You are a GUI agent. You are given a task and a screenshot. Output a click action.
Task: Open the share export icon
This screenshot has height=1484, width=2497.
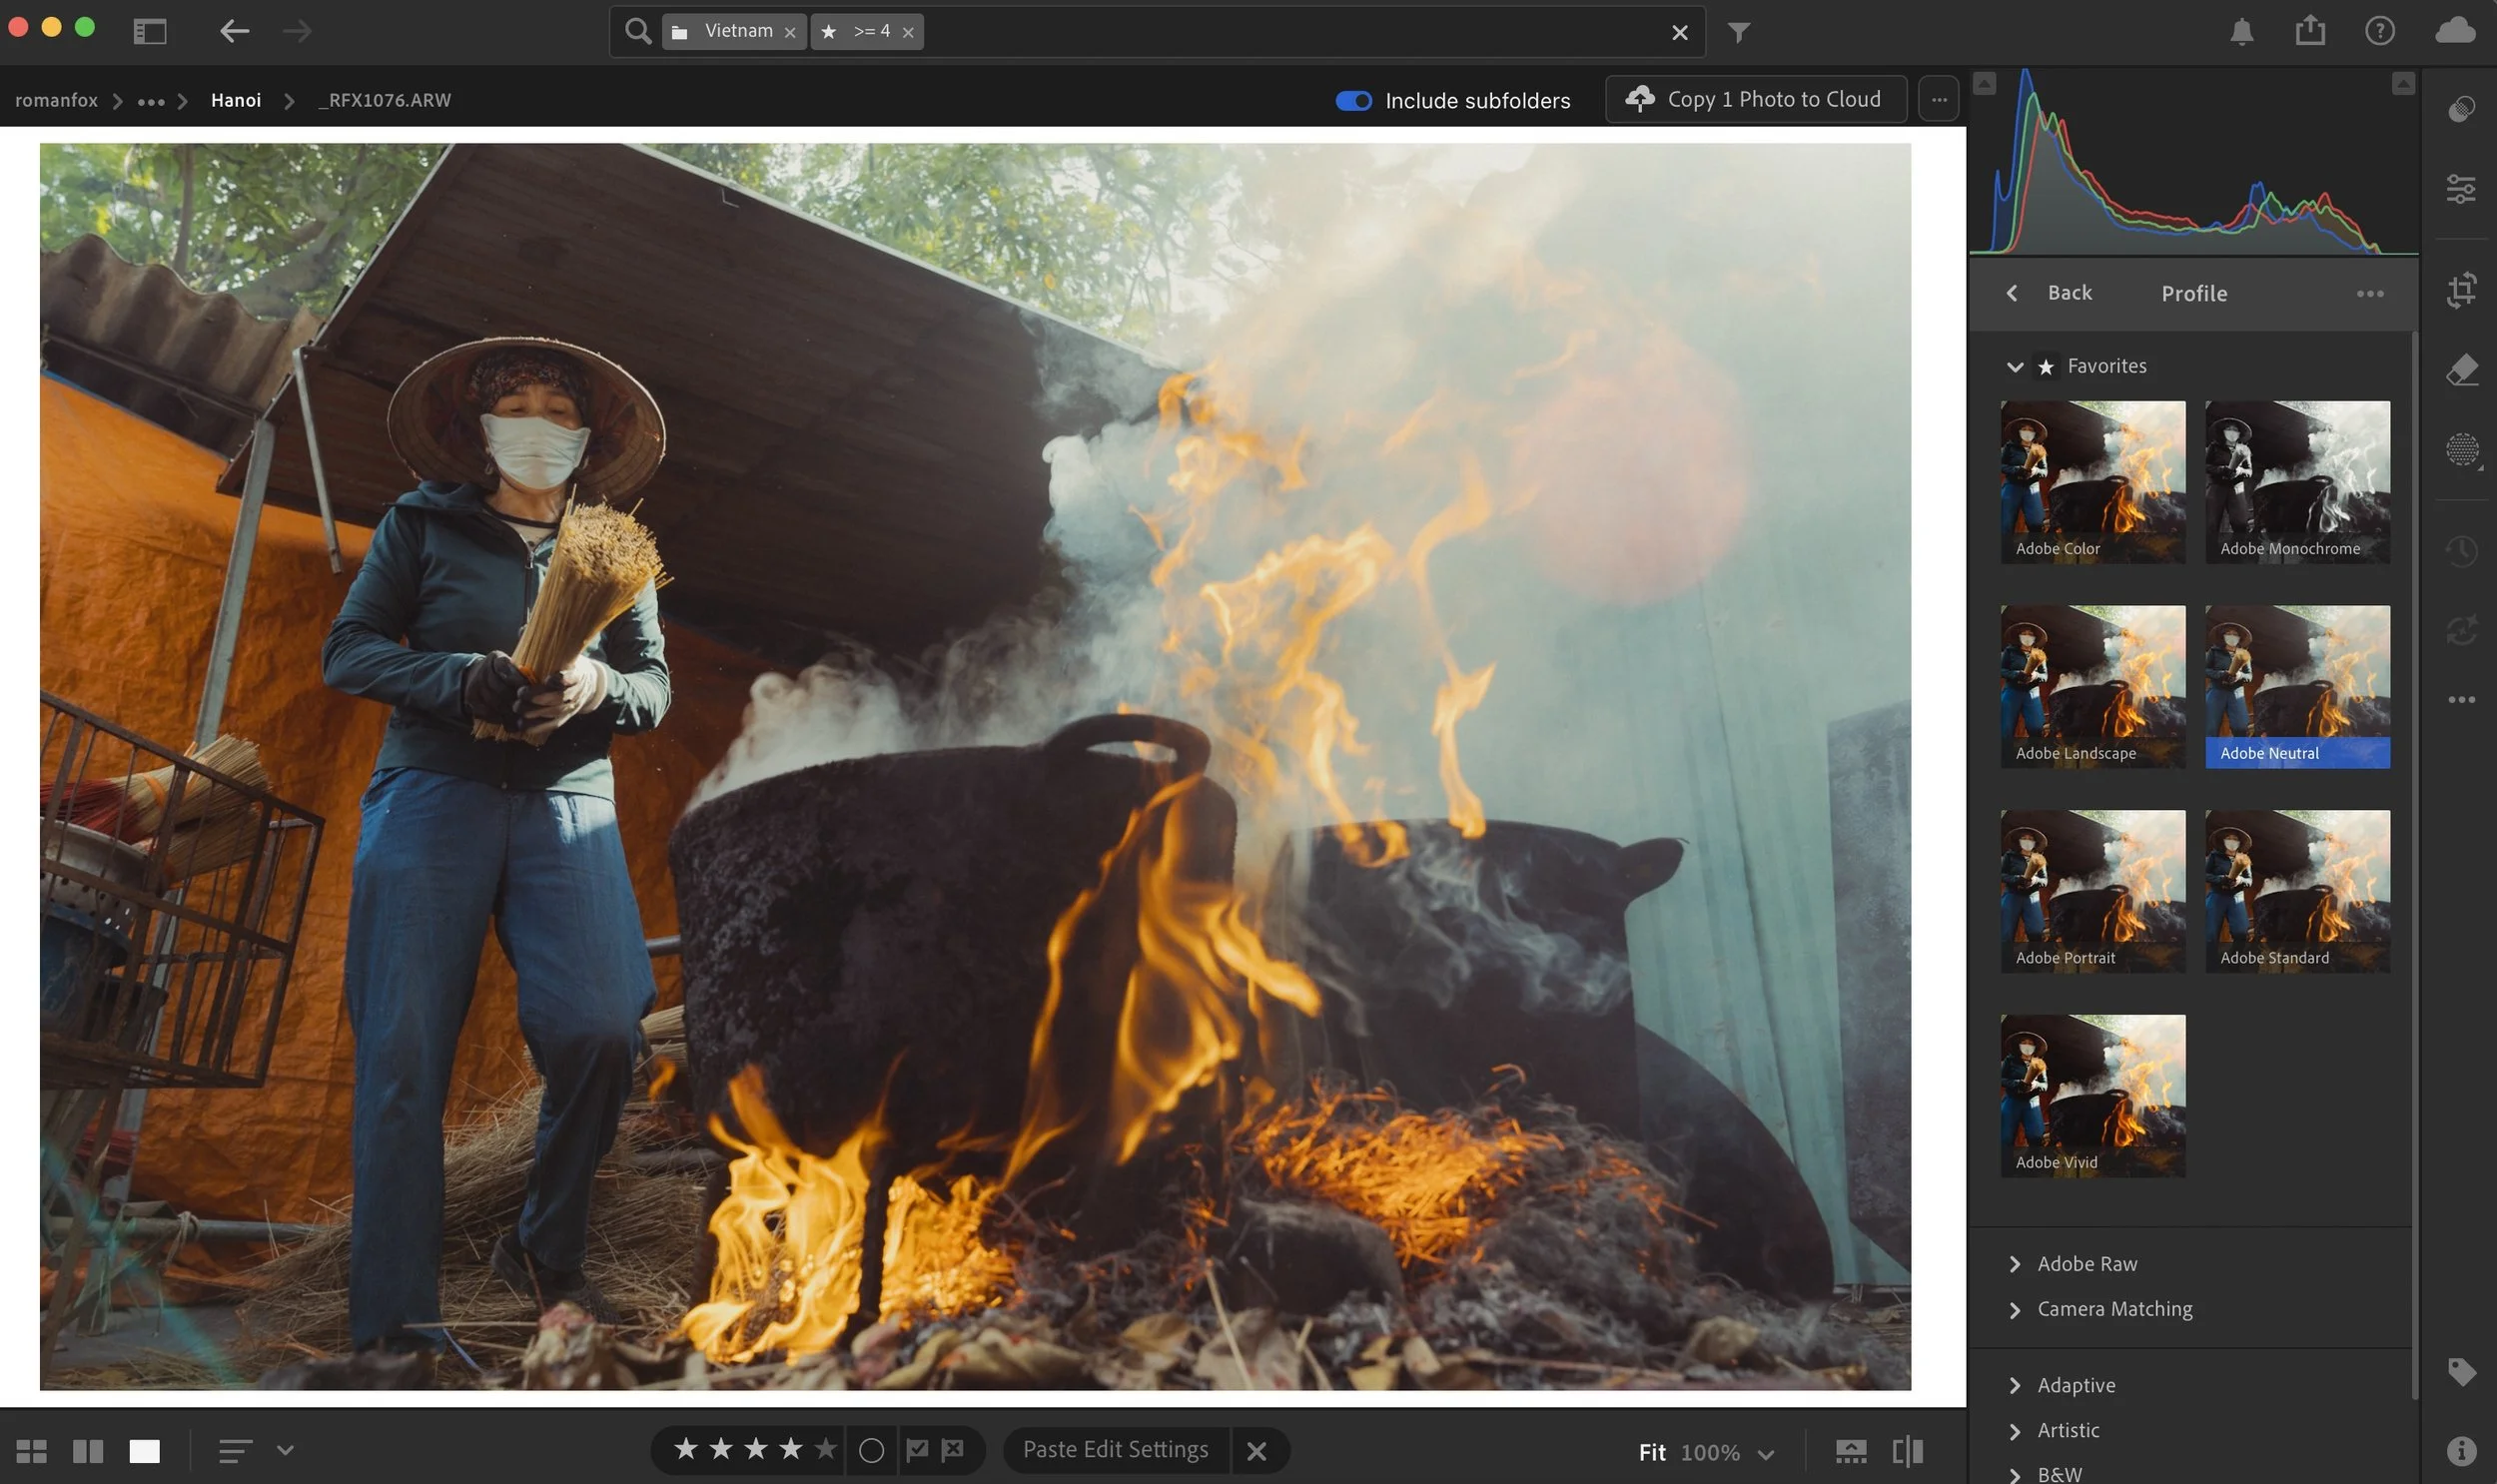click(2310, 31)
